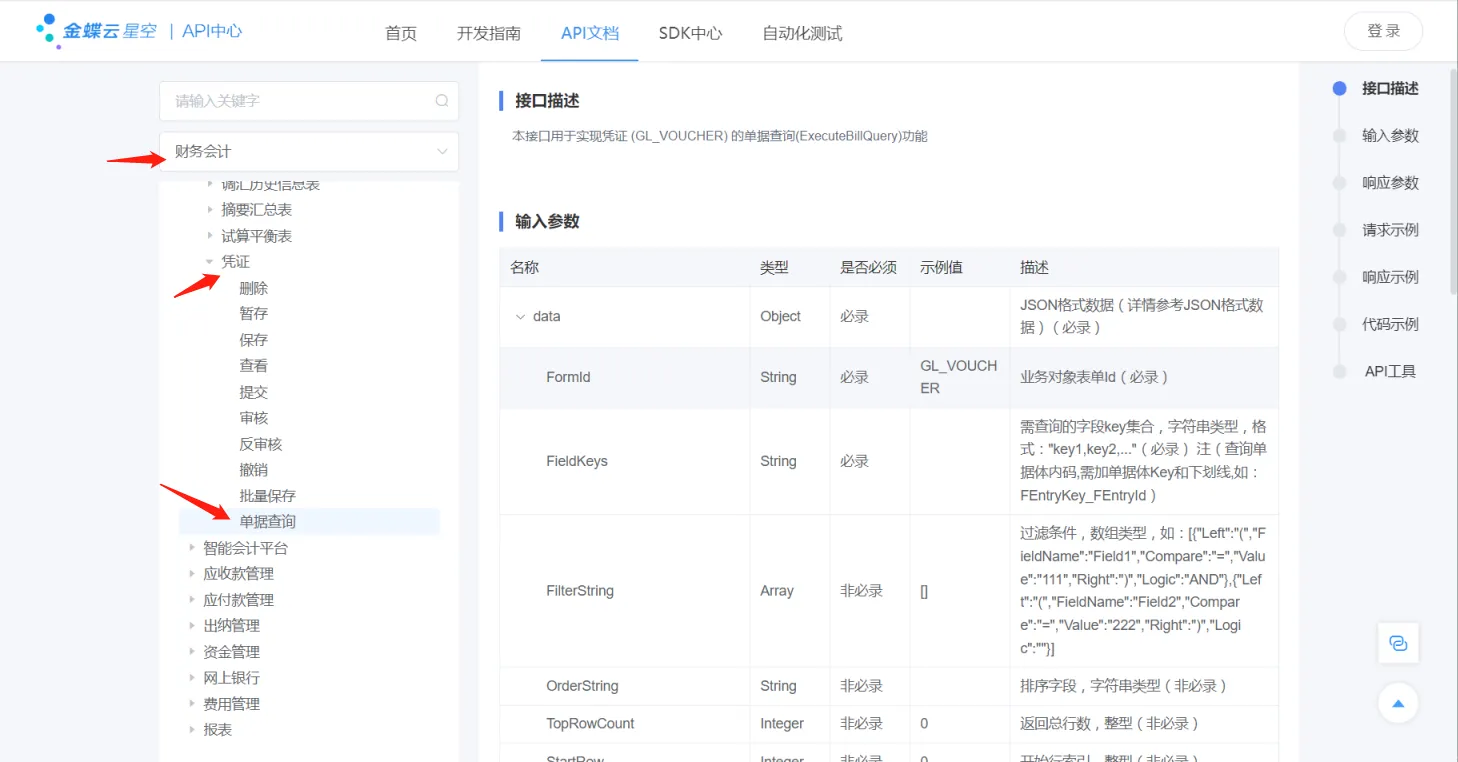
Task: Collapse the 凭证 tree node
Action: tap(210, 262)
